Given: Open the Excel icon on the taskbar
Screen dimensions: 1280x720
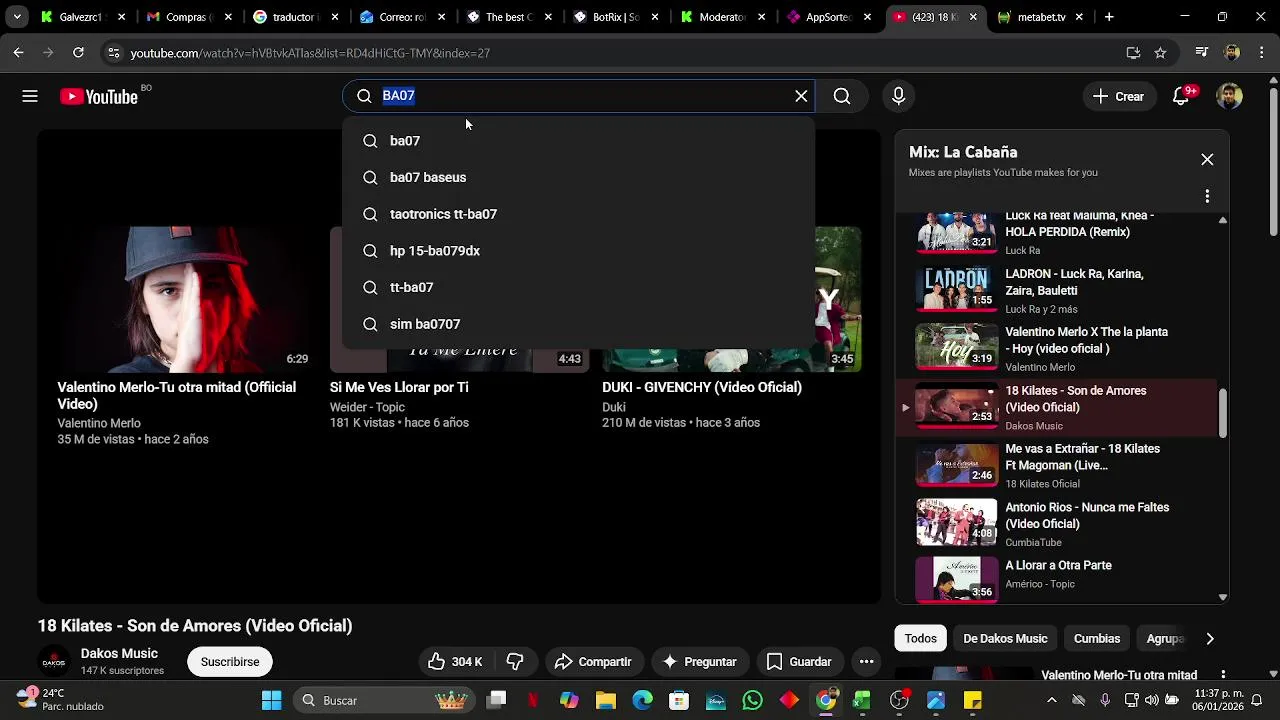Looking at the screenshot, I should coord(861,700).
